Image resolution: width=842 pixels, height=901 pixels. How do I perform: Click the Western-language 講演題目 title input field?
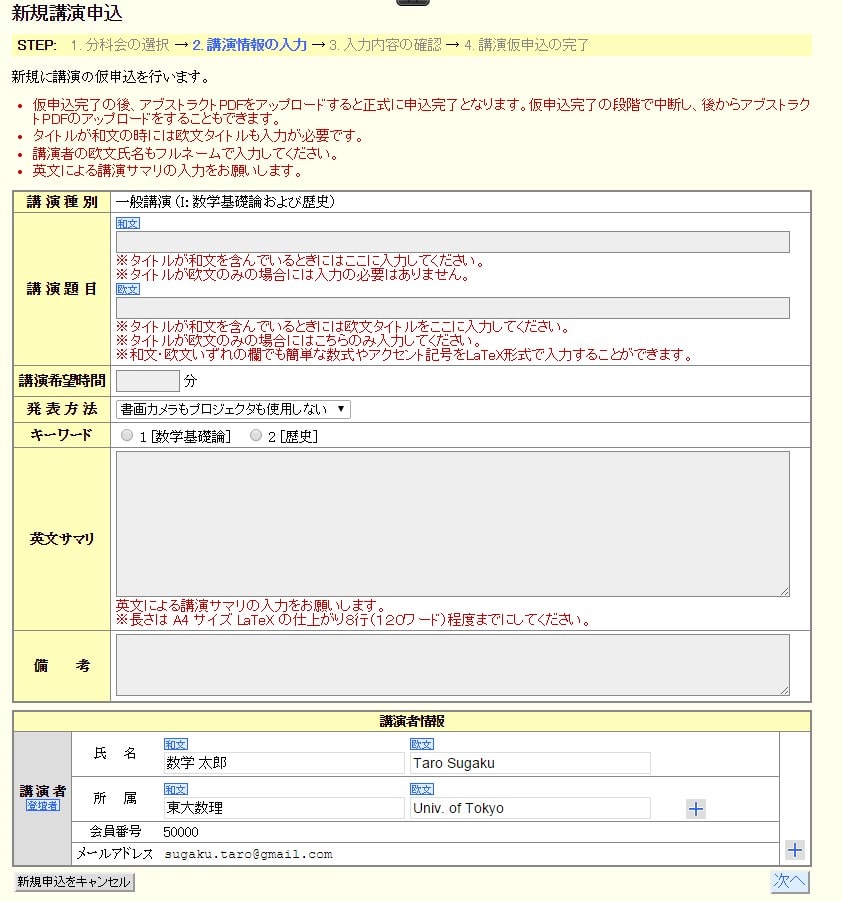point(452,308)
